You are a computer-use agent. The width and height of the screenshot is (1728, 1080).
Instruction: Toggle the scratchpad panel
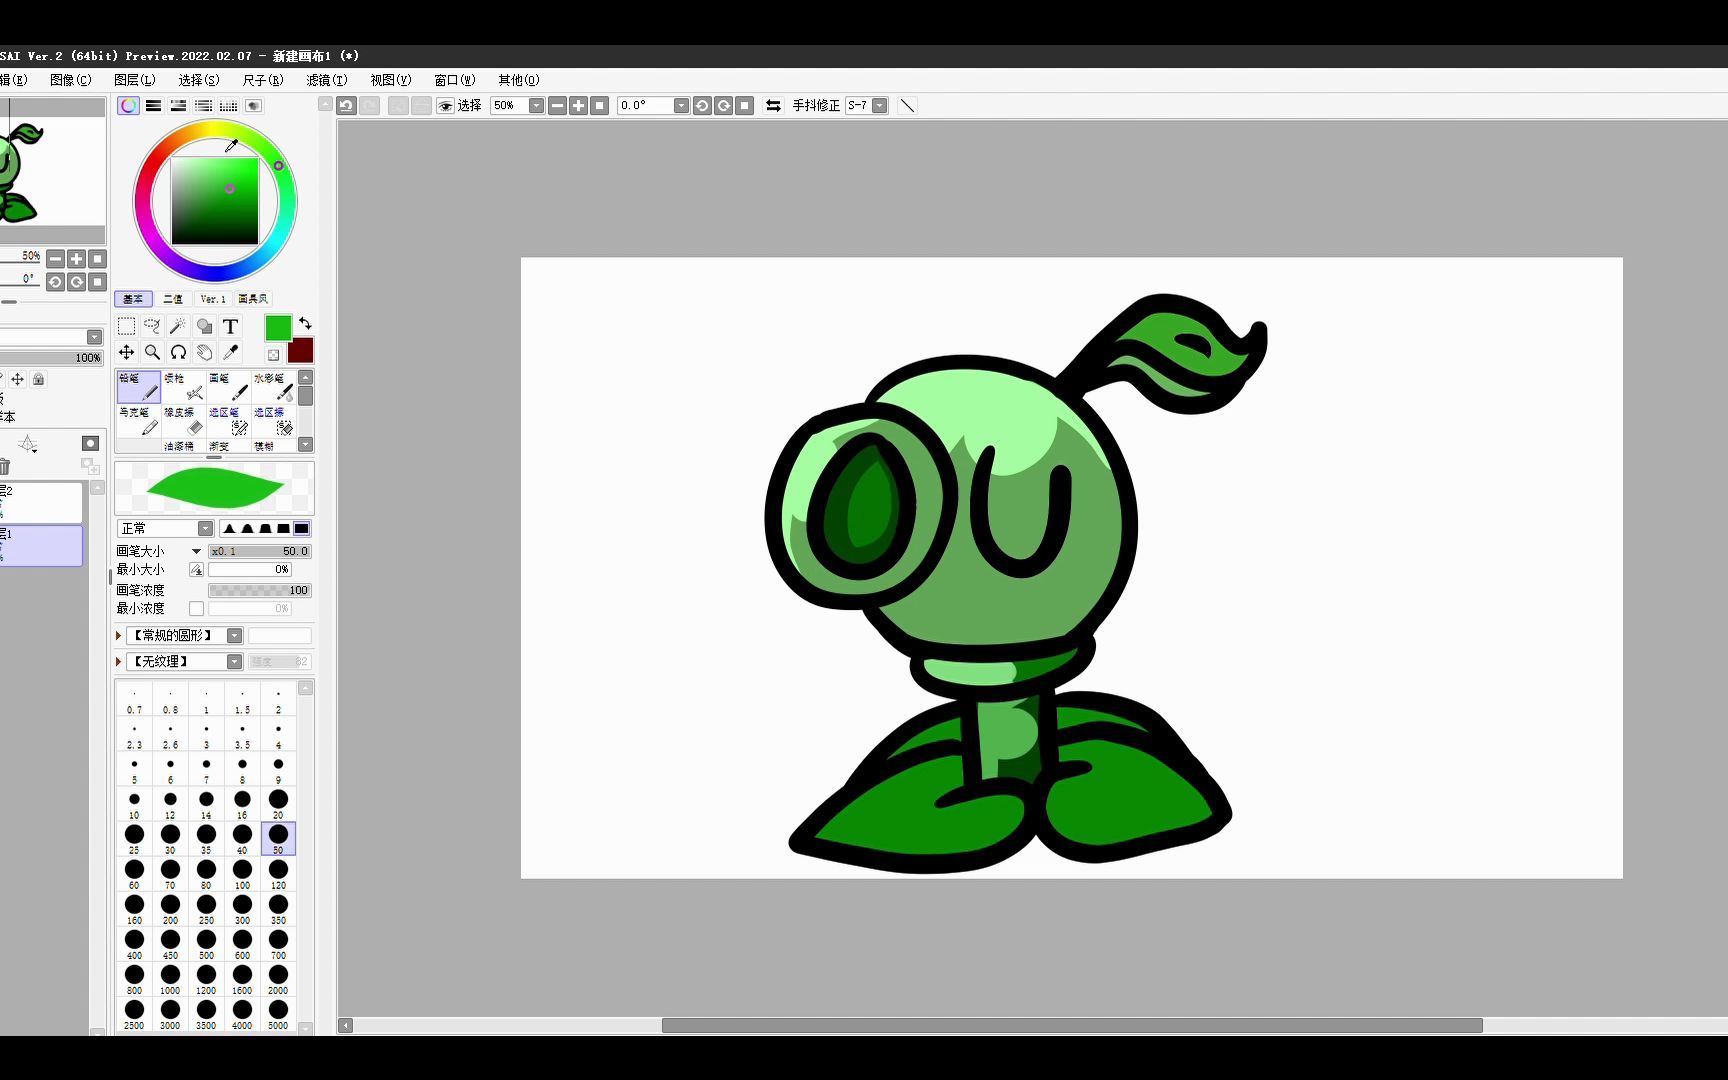[253, 105]
